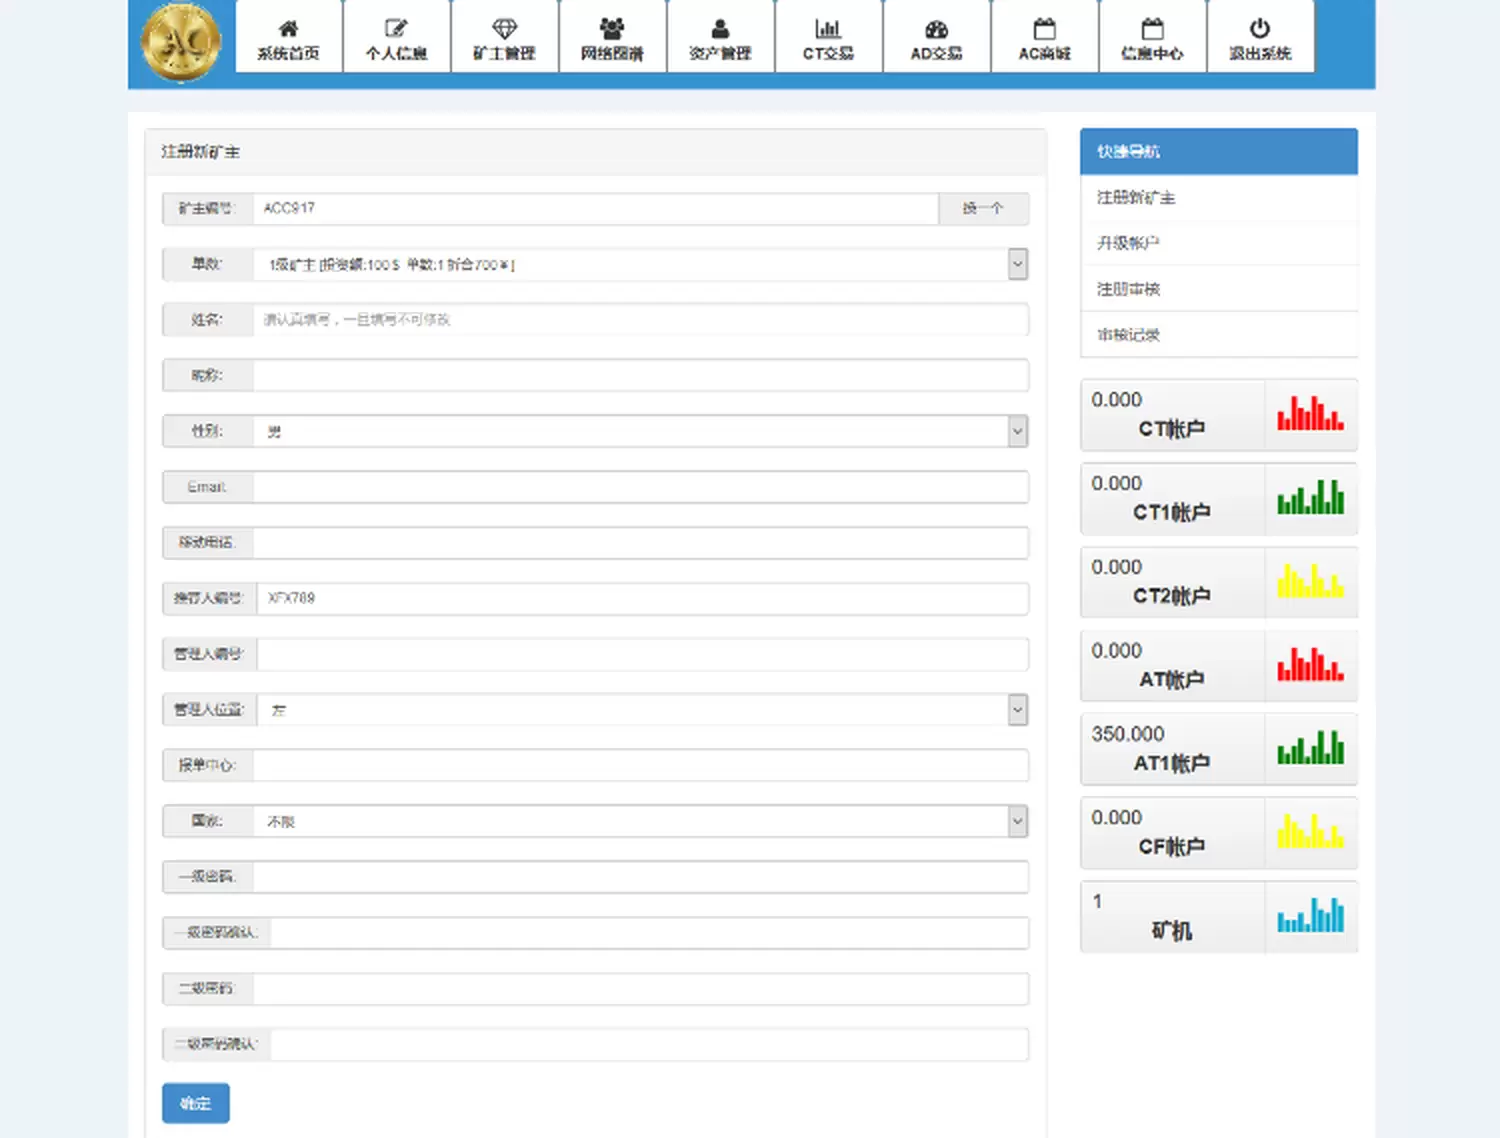Click the diamond icon for 矿主管理

(504, 29)
